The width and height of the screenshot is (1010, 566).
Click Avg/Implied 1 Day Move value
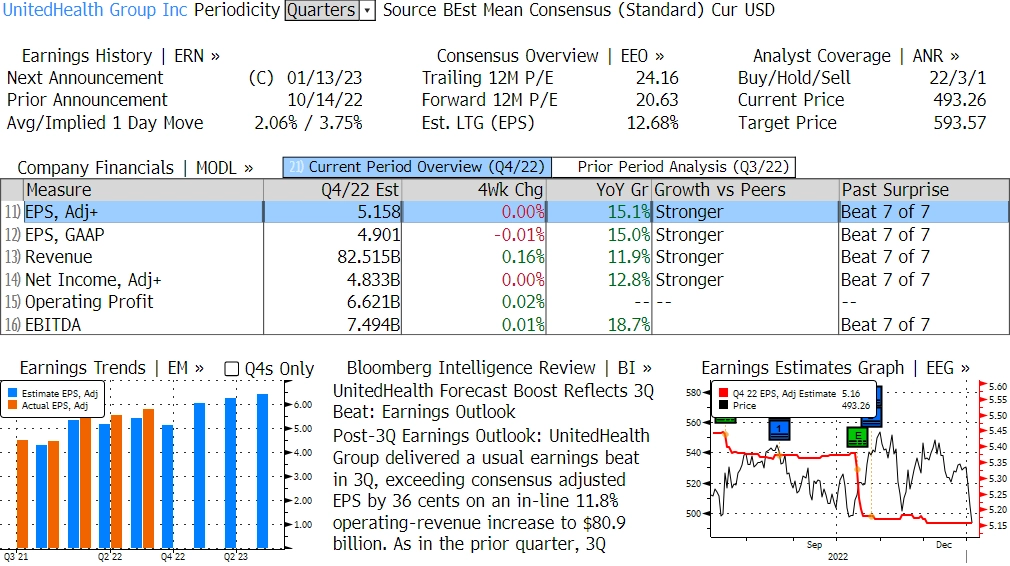(308, 123)
